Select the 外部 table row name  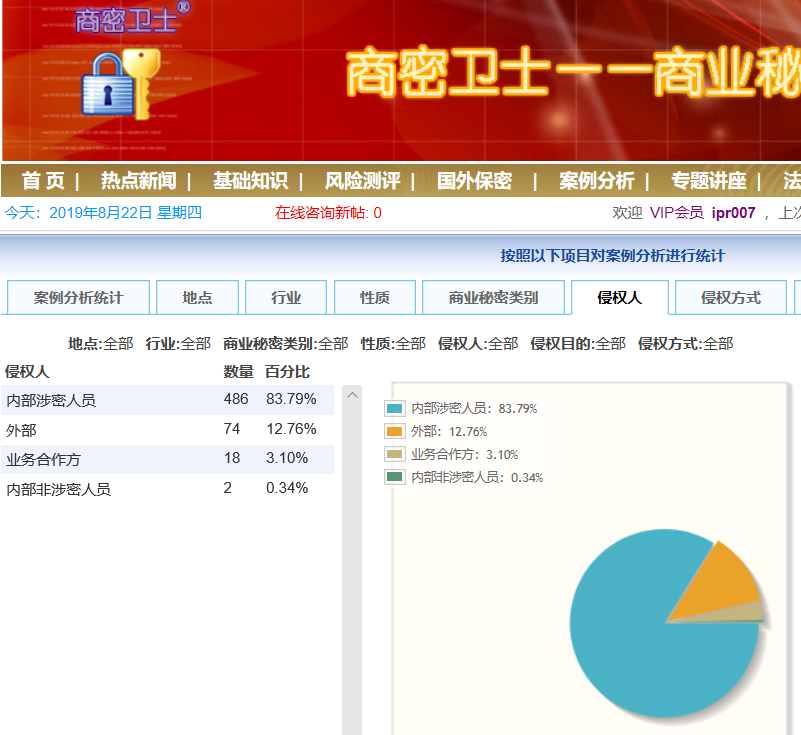pos(21,430)
